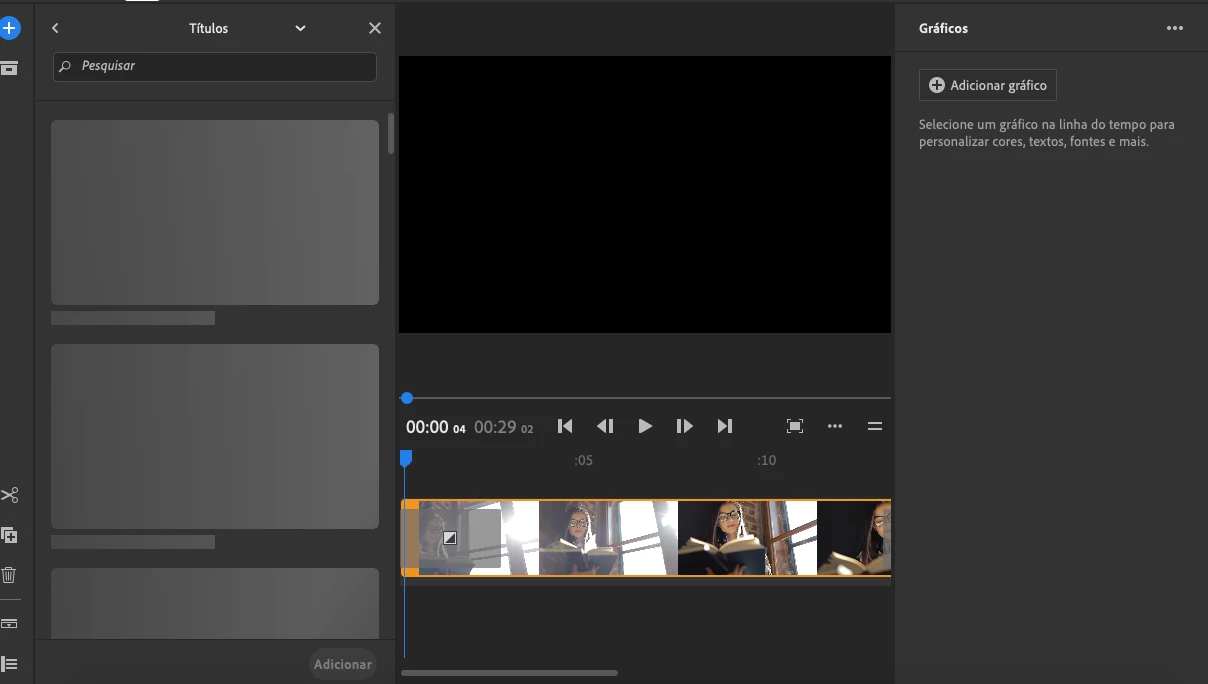Screen dimensions: 1208x684
Task: Click the blue playhead marker on timeline
Action: click(x=406, y=458)
